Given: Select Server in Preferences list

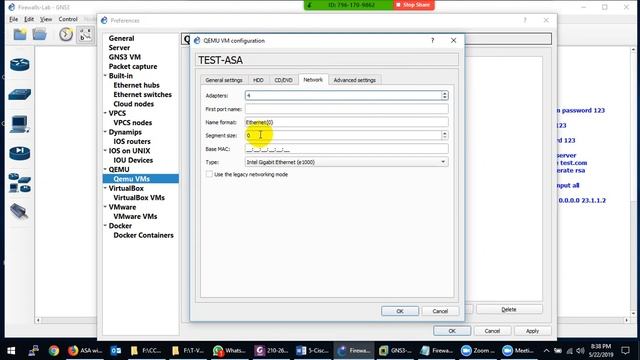Looking at the screenshot, I should 119,48.
